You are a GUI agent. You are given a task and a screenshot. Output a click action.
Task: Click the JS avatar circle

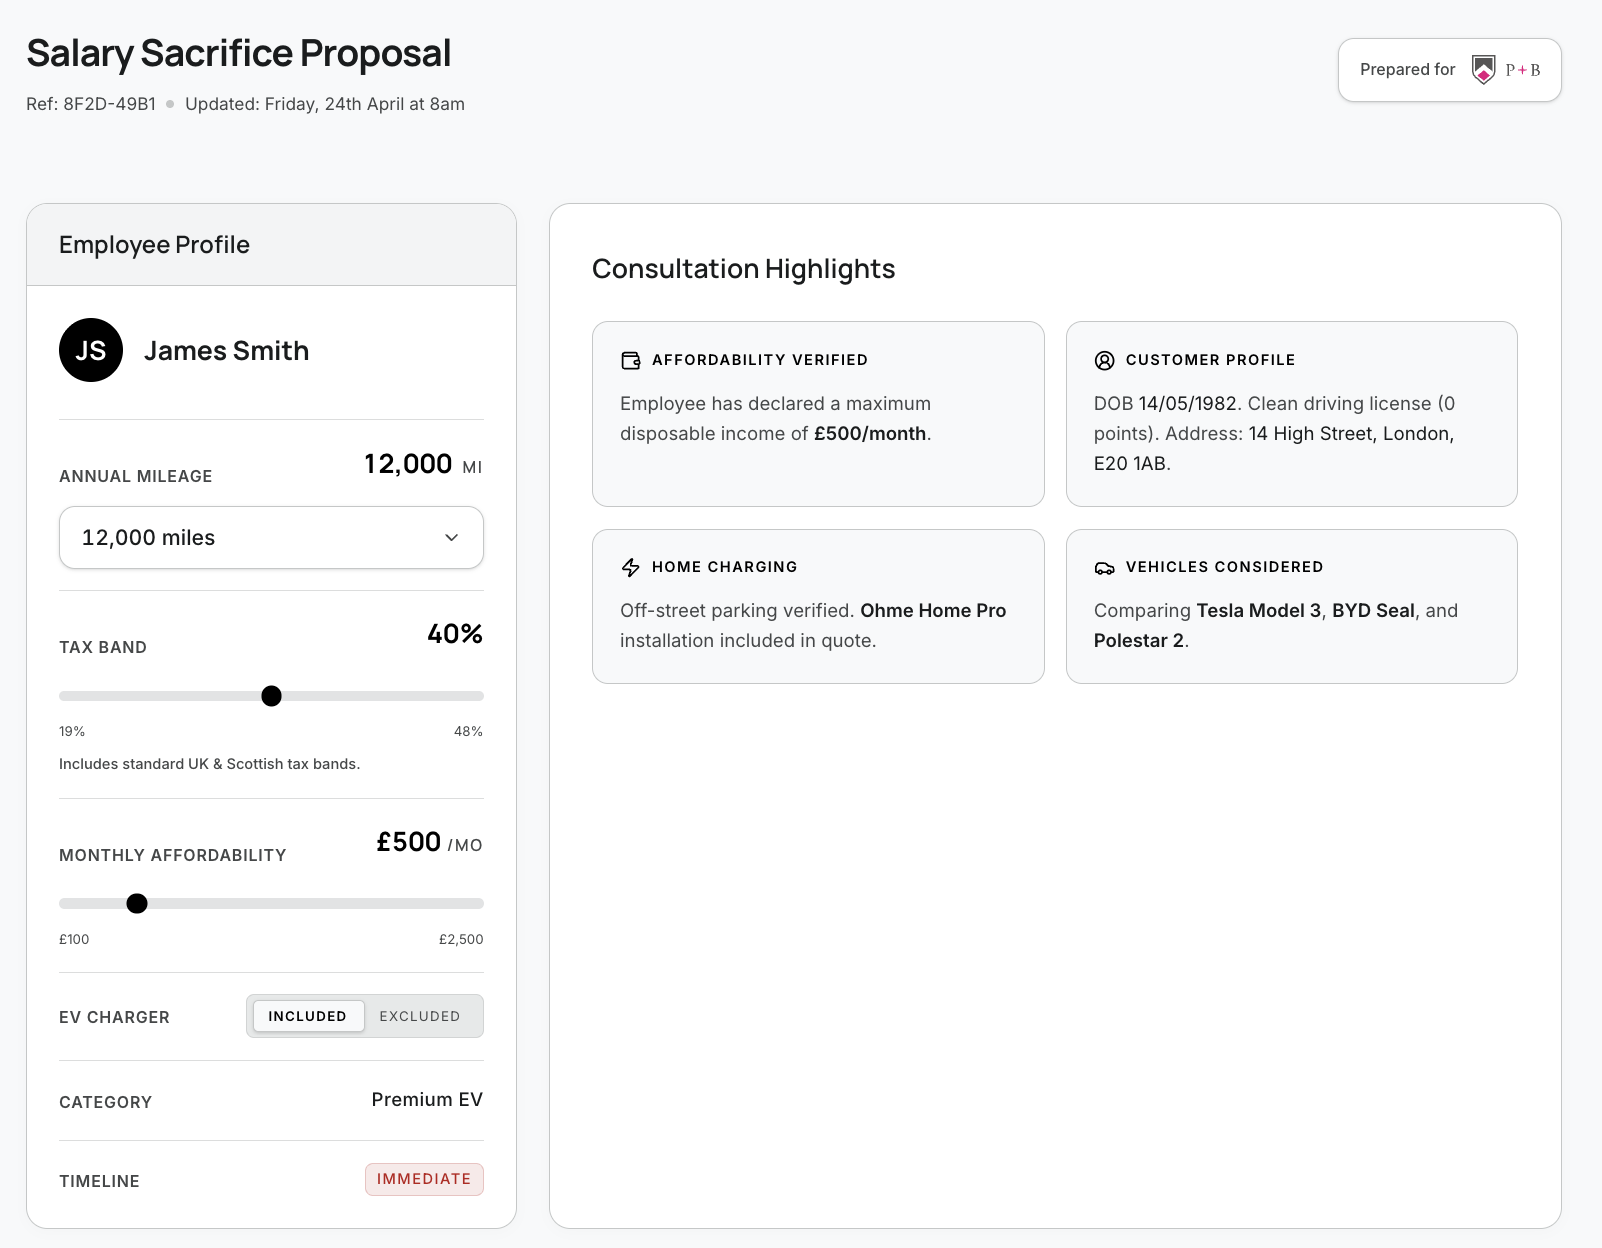[91, 350]
